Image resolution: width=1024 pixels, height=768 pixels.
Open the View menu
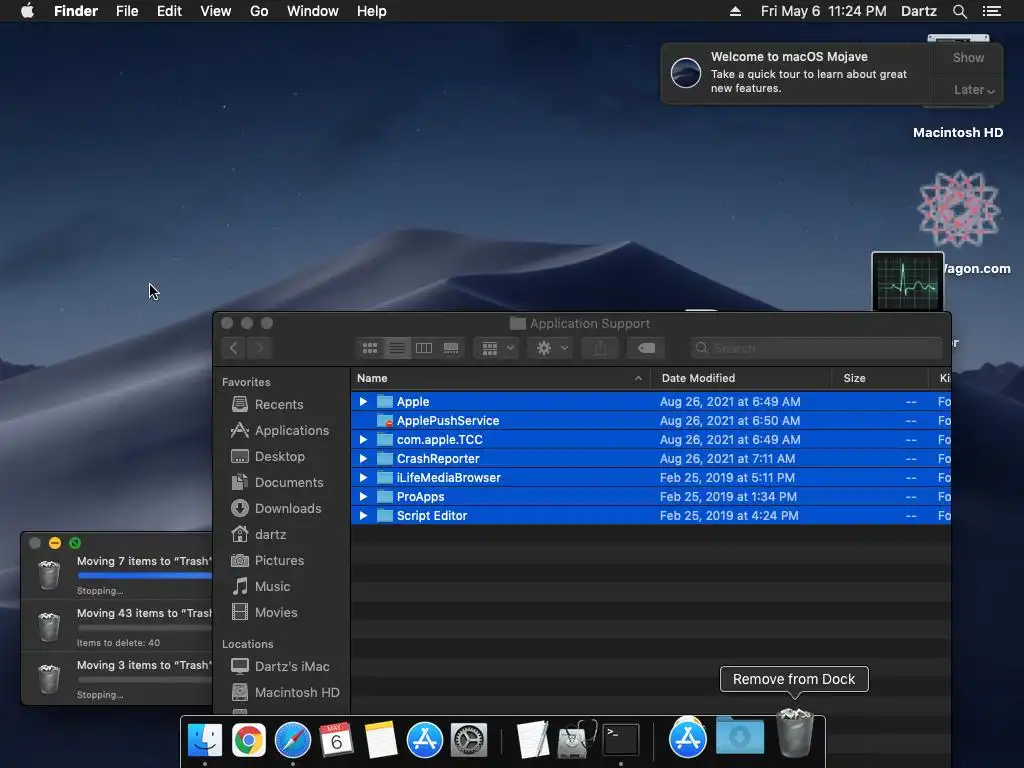pos(216,11)
